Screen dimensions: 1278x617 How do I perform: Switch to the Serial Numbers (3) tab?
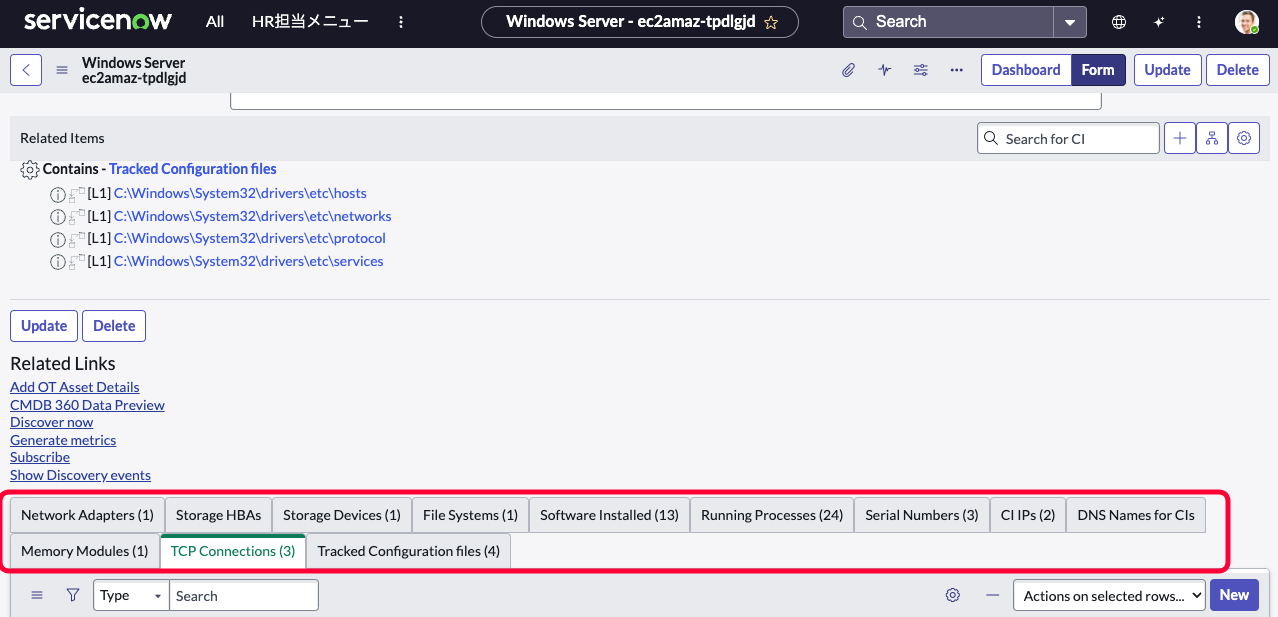(x=922, y=515)
